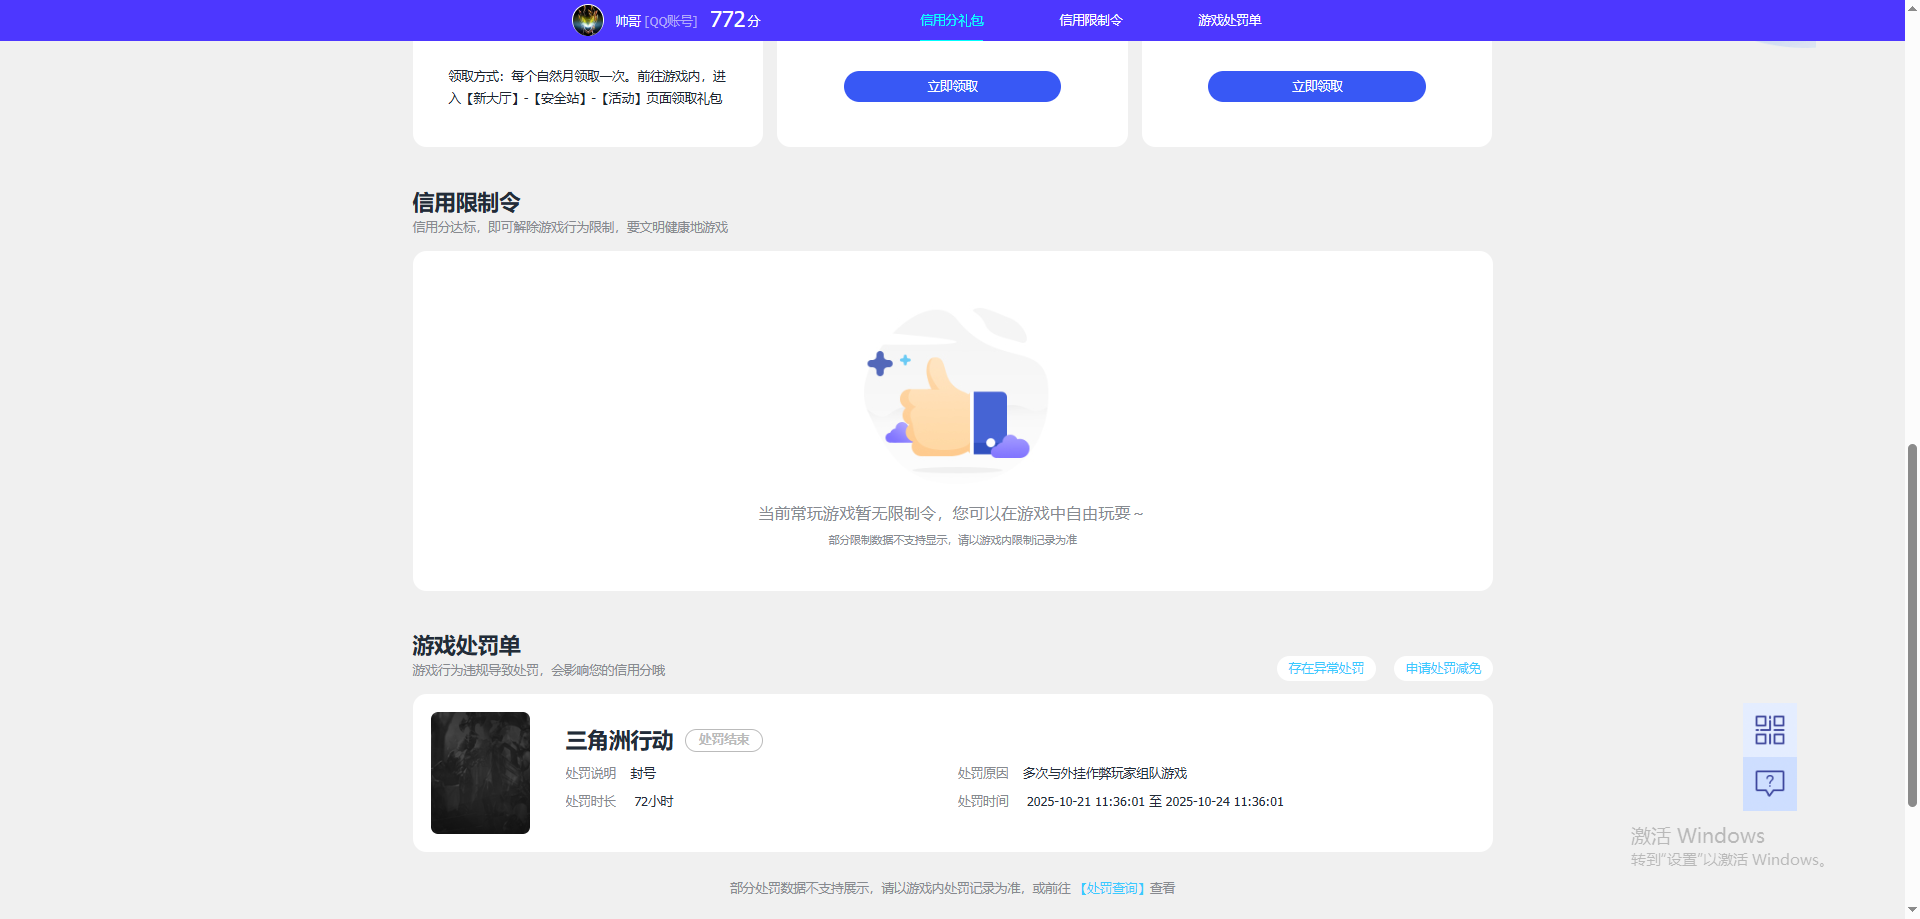This screenshot has width=1920, height=919.
Task: Click 存在异常处罚 button
Action: click(x=1326, y=668)
